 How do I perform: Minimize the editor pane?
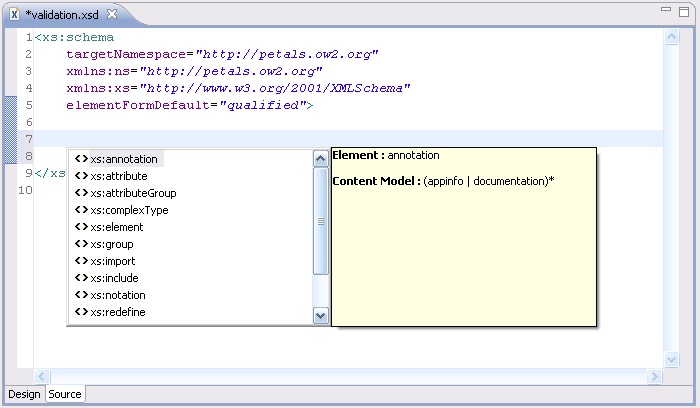pos(665,10)
